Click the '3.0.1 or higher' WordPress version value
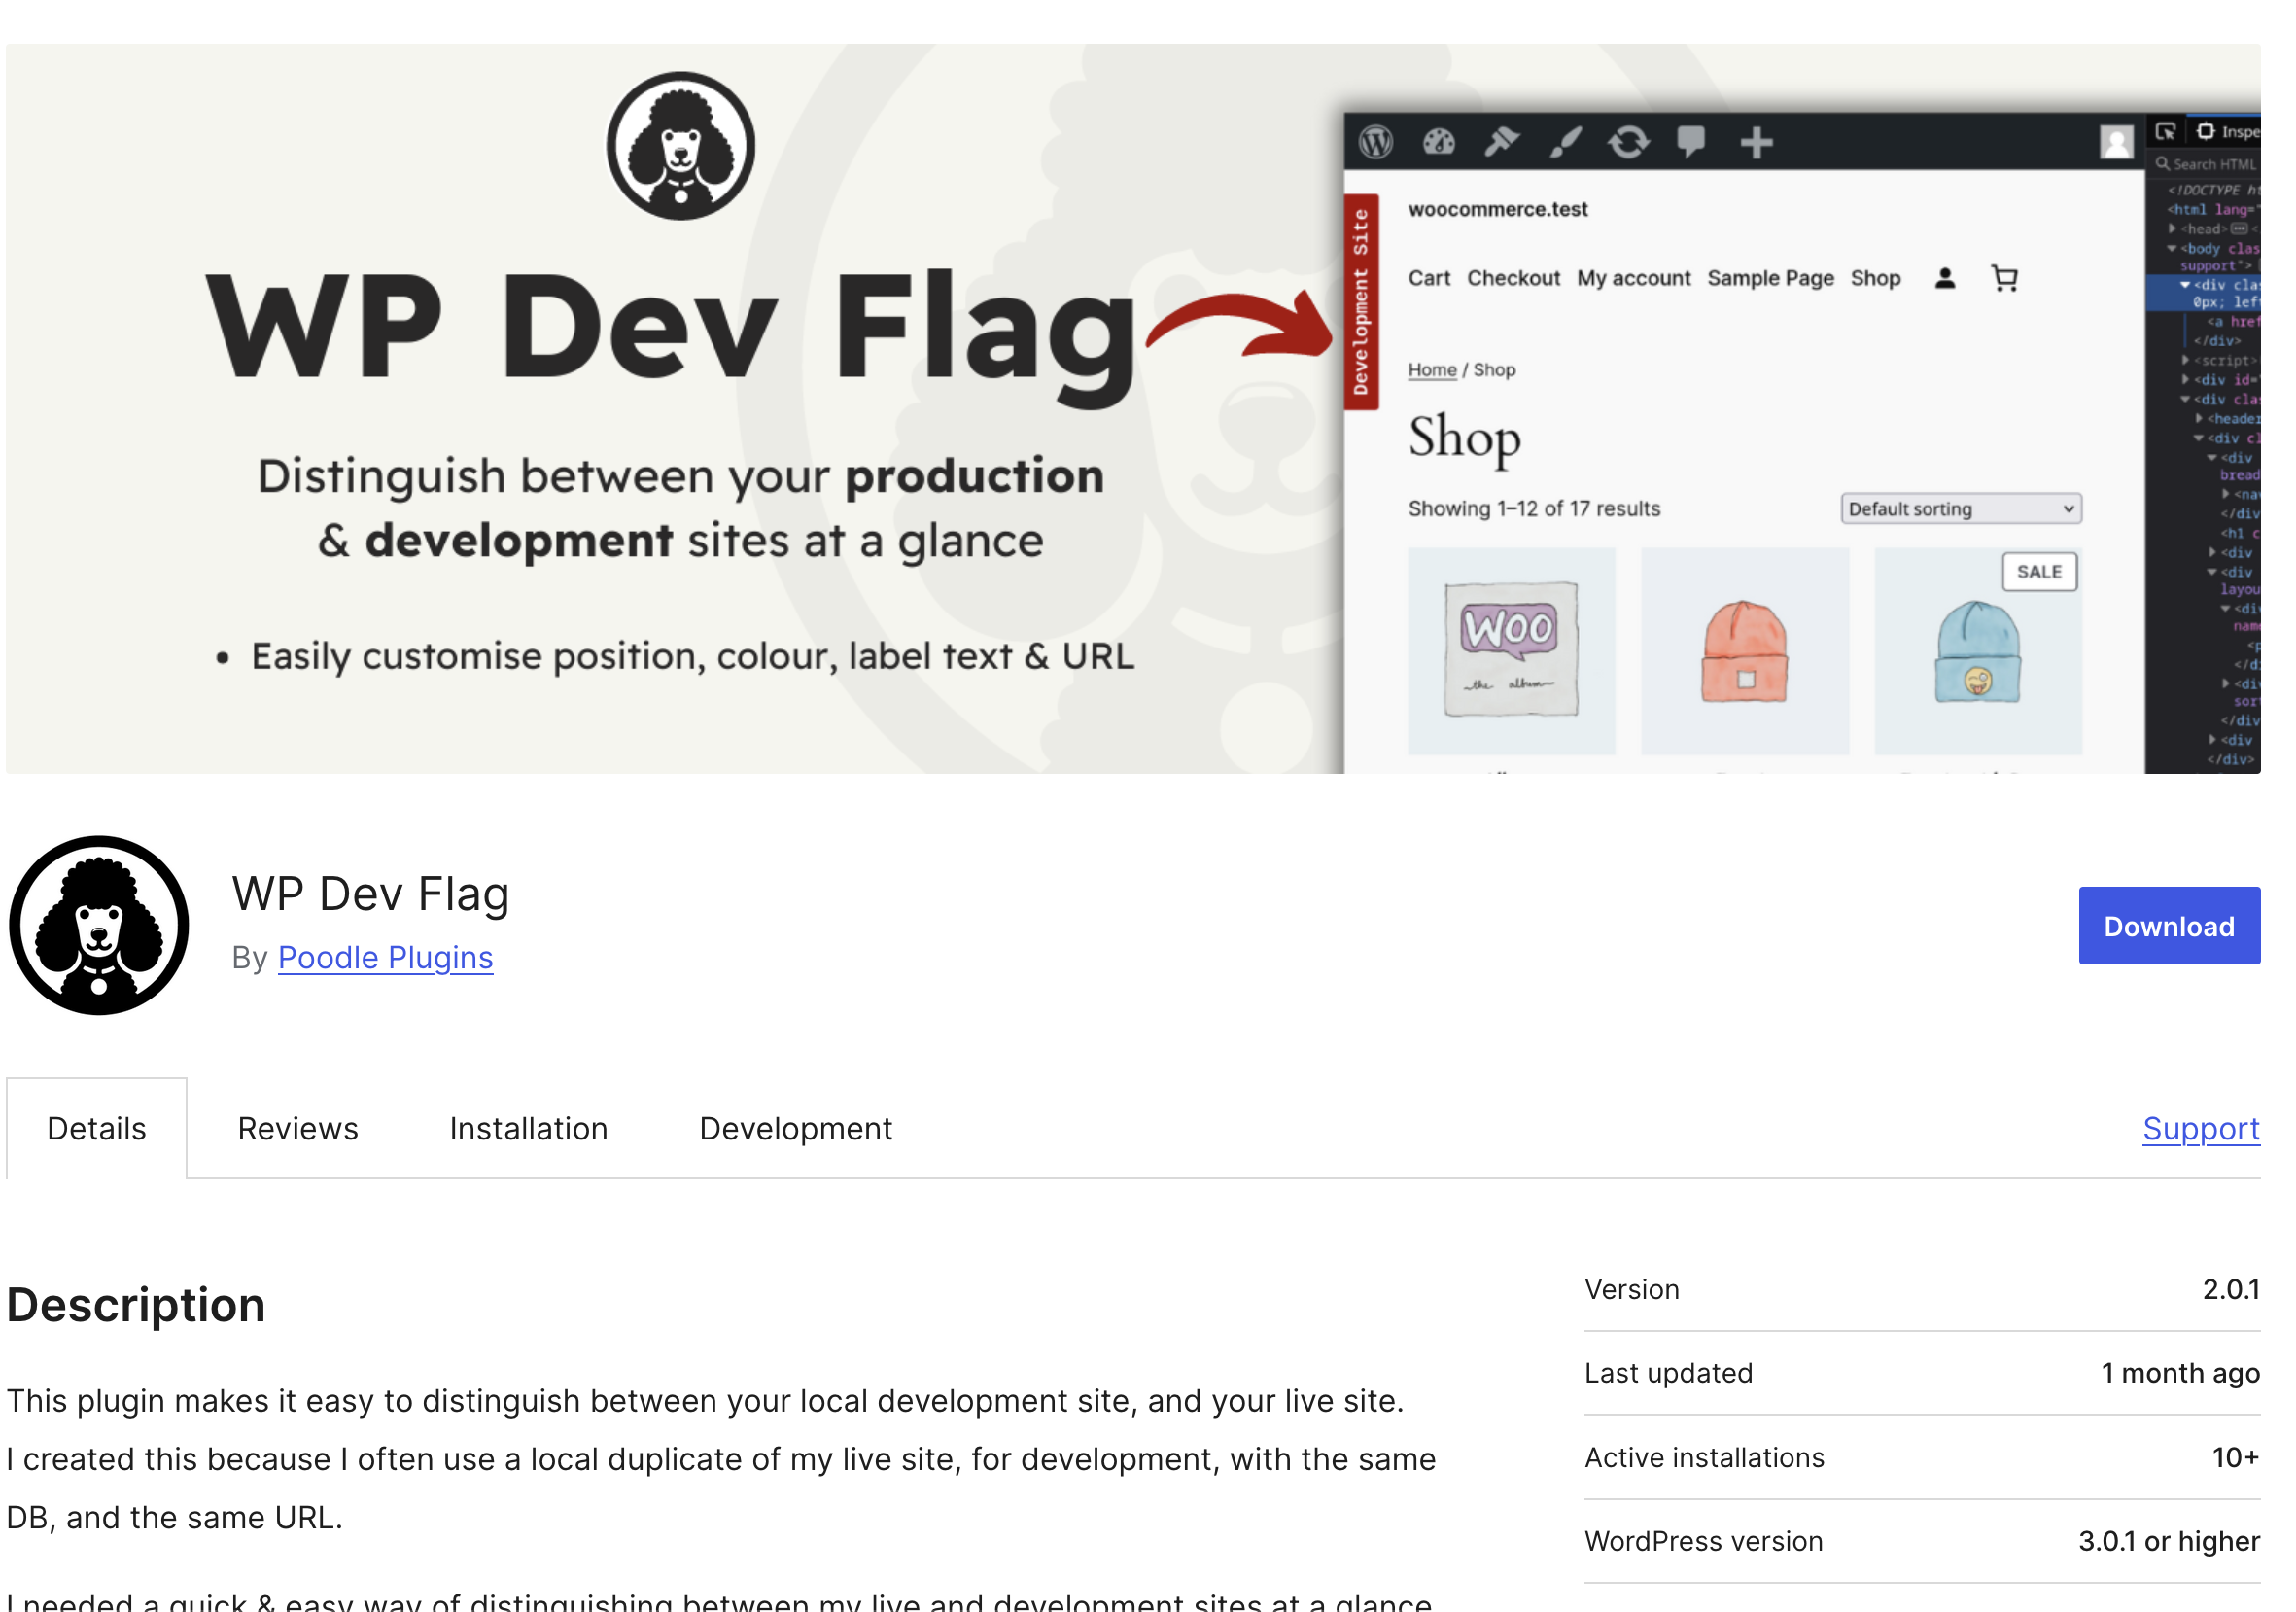2296x1612 pixels. click(x=2169, y=1541)
